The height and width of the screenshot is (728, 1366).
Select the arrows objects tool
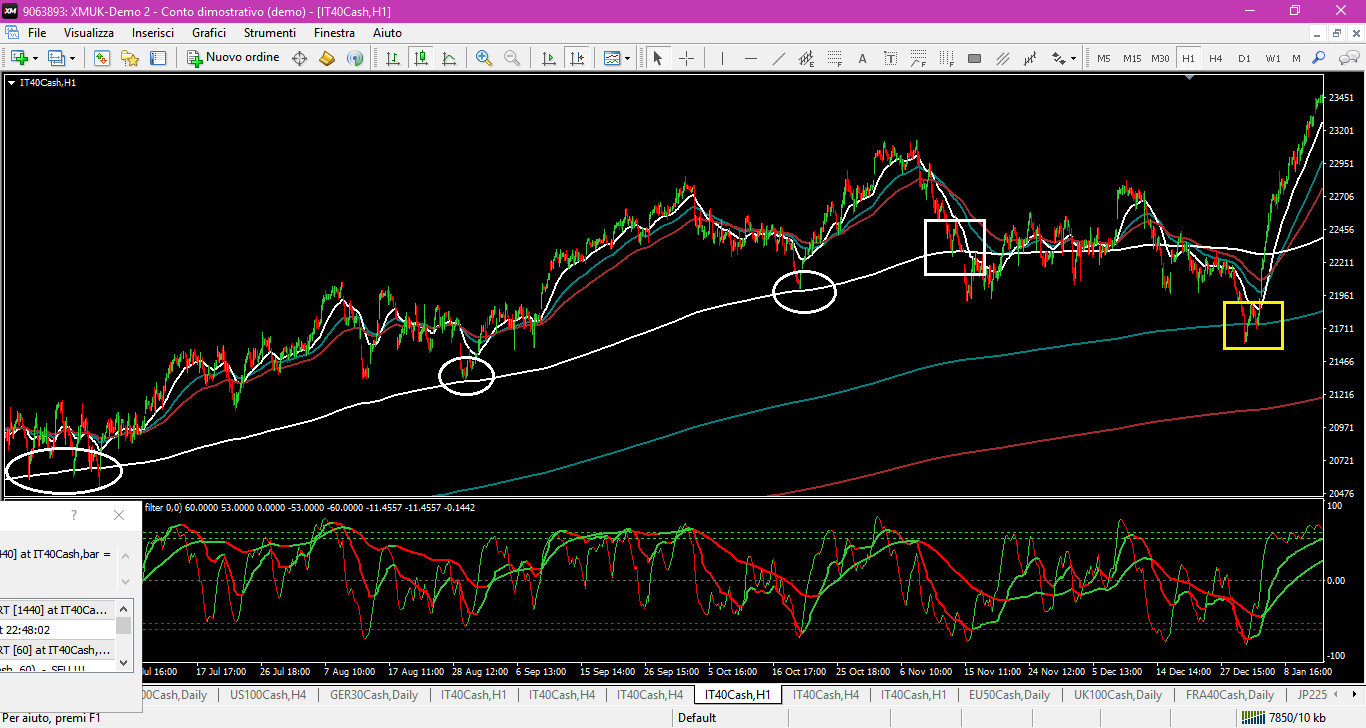click(1058, 58)
